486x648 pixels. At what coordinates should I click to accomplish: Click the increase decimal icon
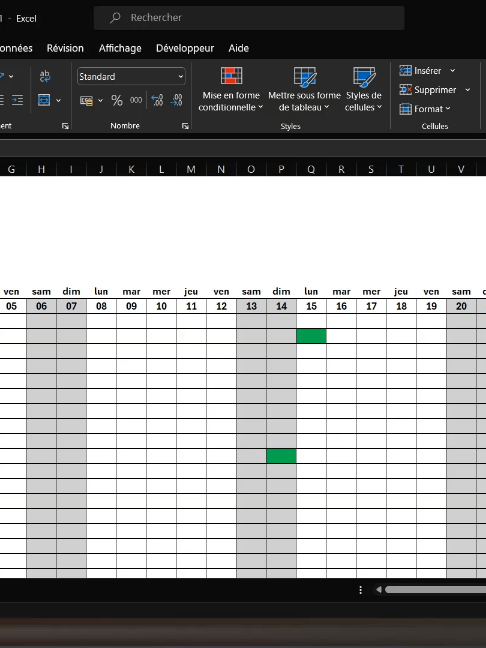click(157, 100)
